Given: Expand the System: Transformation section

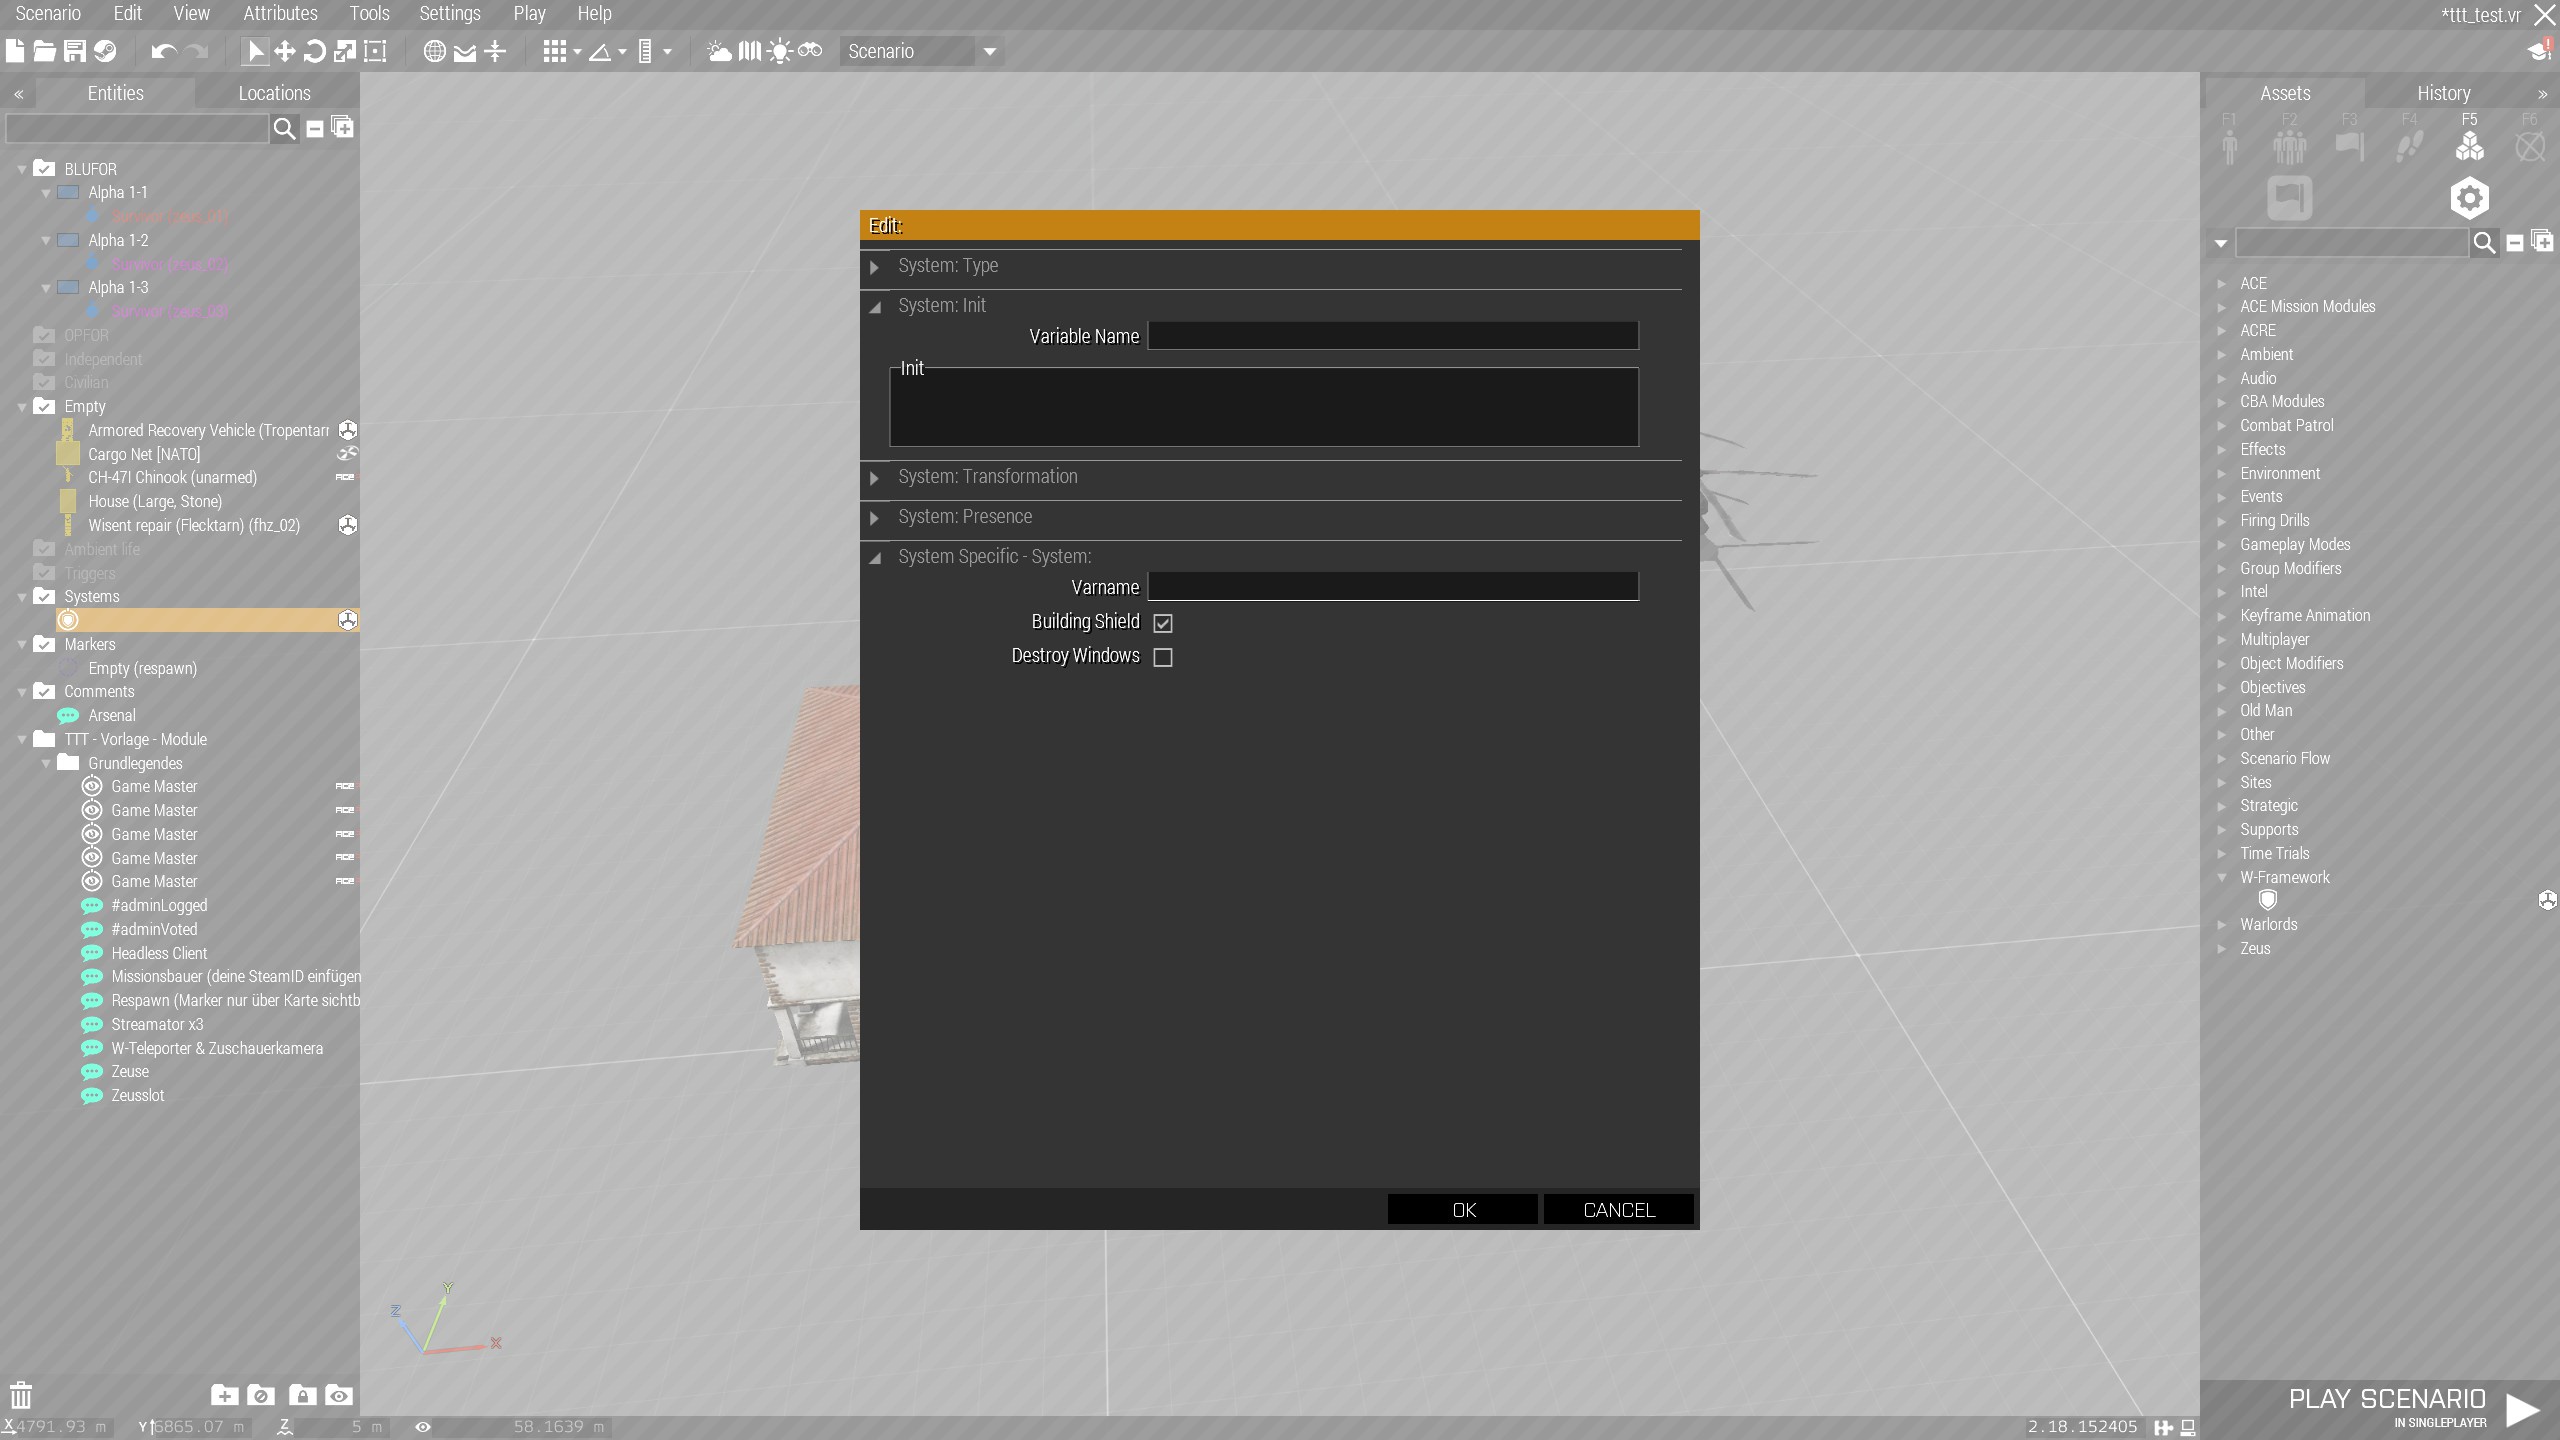Looking at the screenshot, I should click(875, 478).
